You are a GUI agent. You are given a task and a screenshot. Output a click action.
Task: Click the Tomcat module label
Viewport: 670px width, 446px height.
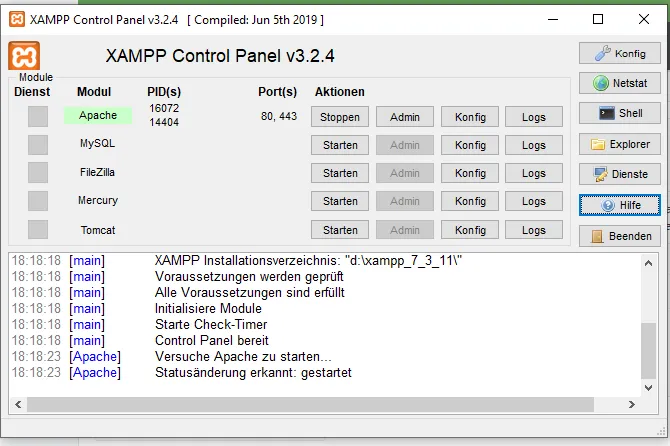[98, 230]
